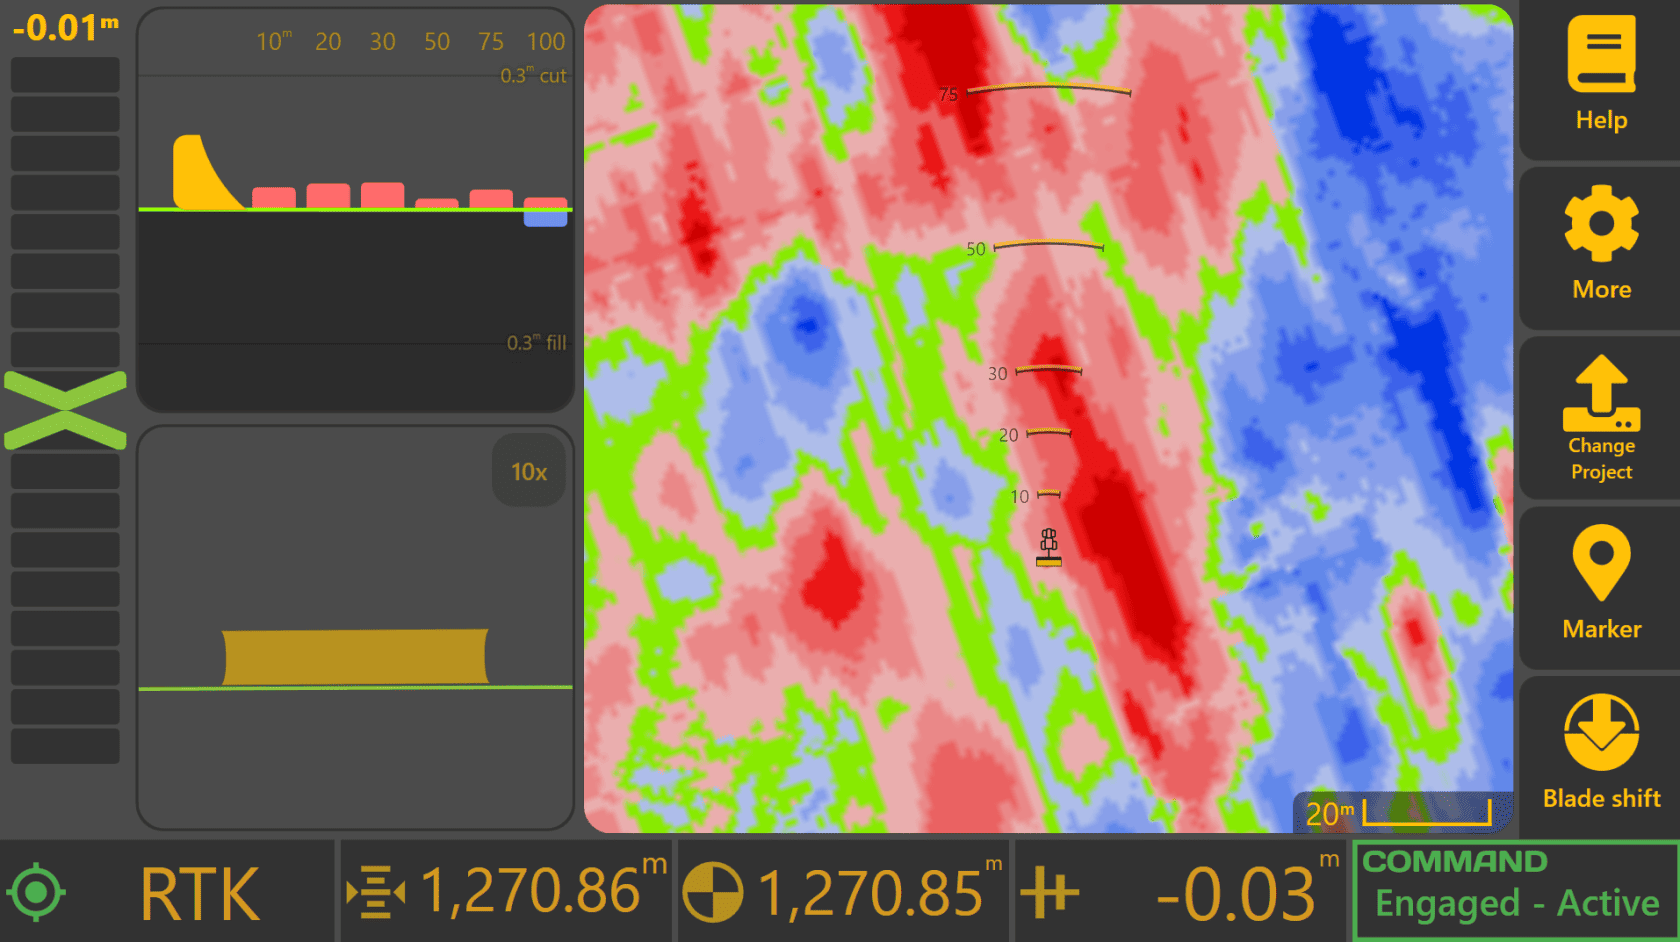Click the tractor icon on the map

click(1048, 548)
